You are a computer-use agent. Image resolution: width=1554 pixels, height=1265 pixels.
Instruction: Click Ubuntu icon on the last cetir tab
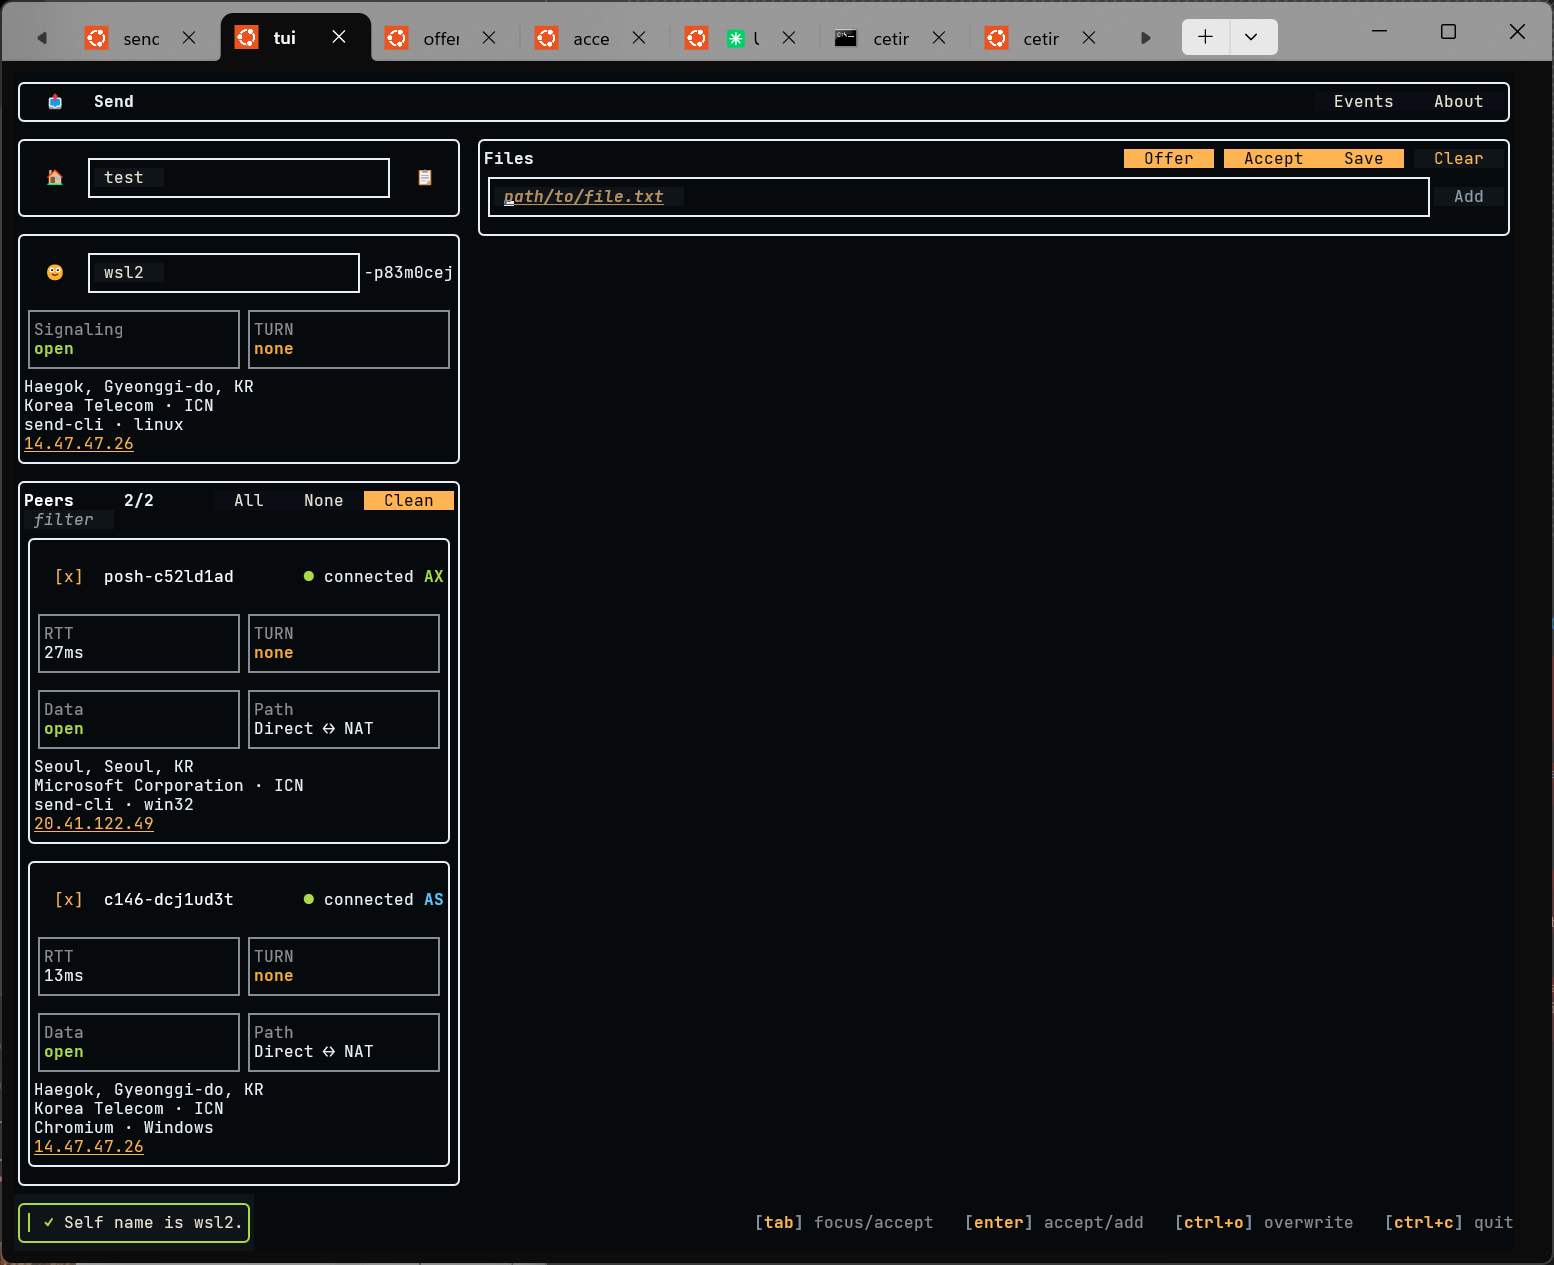click(996, 38)
